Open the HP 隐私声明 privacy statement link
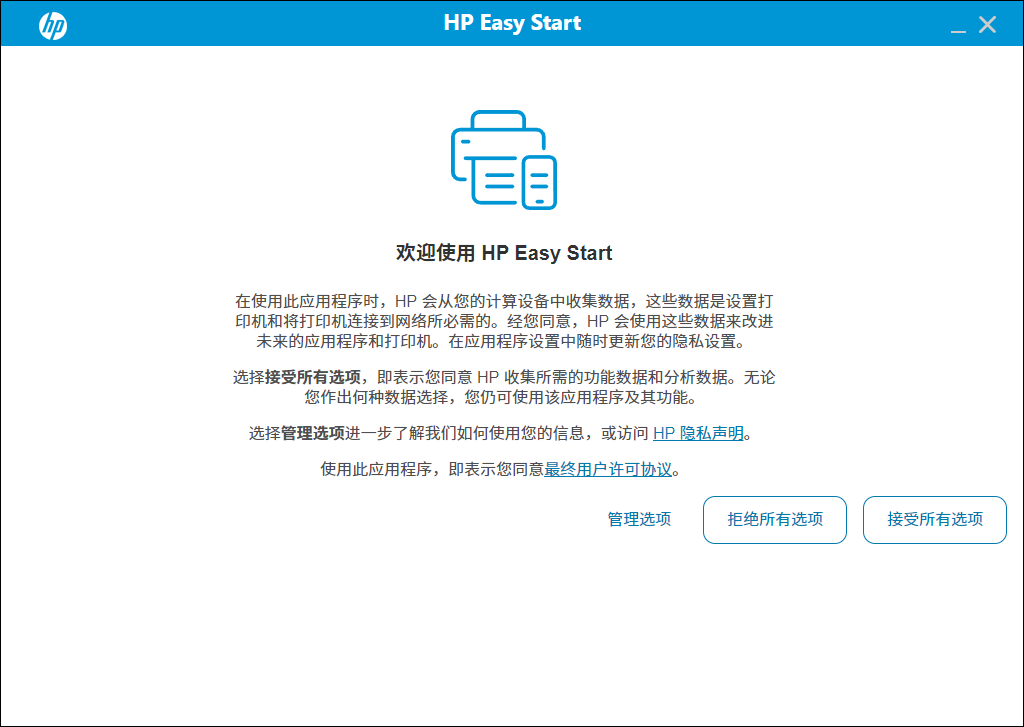Screen dimensions: 1024x727 pos(698,434)
